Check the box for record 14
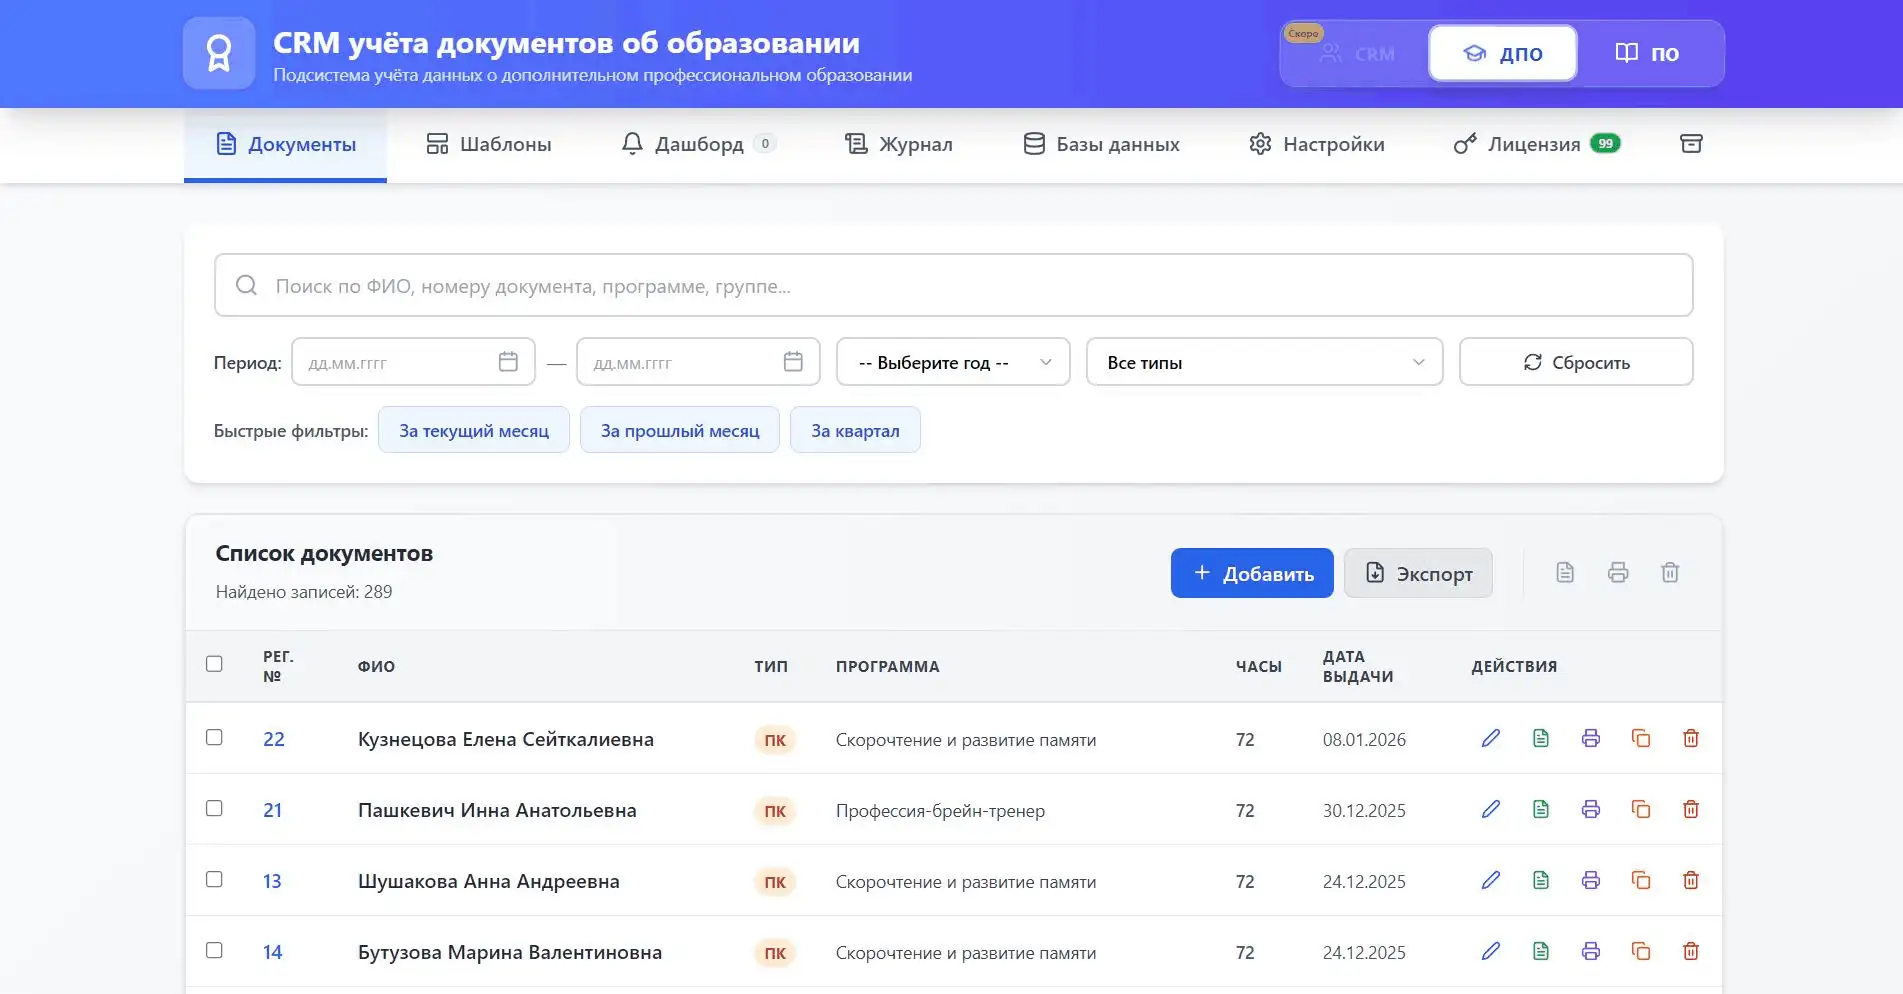Image resolution: width=1903 pixels, height=994 pixels. [214, 950]
